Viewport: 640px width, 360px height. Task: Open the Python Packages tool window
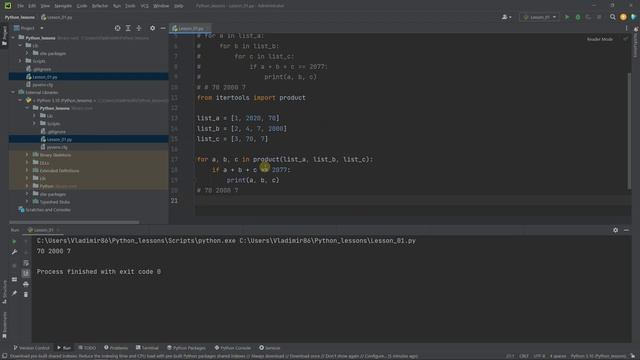(186, 348)
